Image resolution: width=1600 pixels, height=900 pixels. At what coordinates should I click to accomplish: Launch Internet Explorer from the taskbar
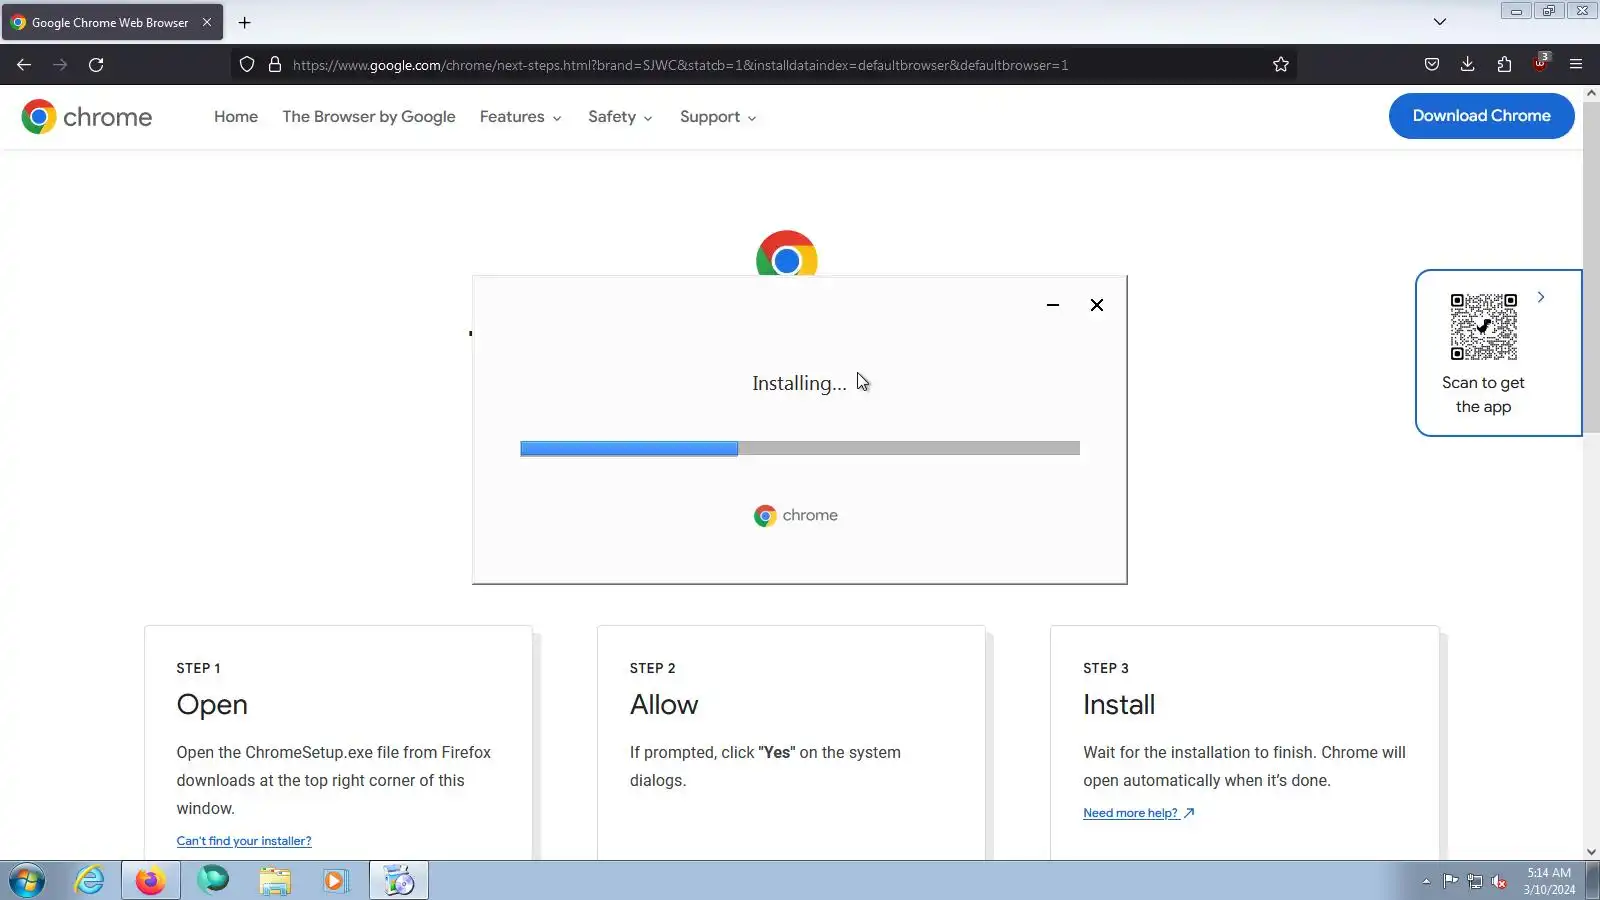coord(90,881)
